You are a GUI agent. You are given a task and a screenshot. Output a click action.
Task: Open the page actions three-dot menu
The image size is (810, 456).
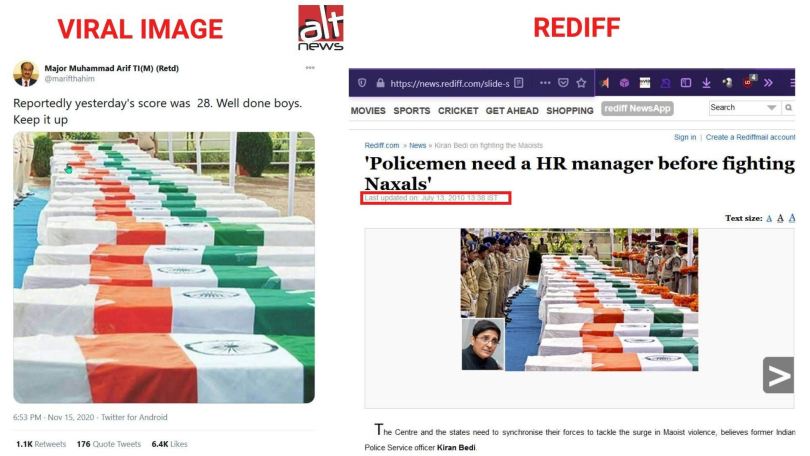545,83
